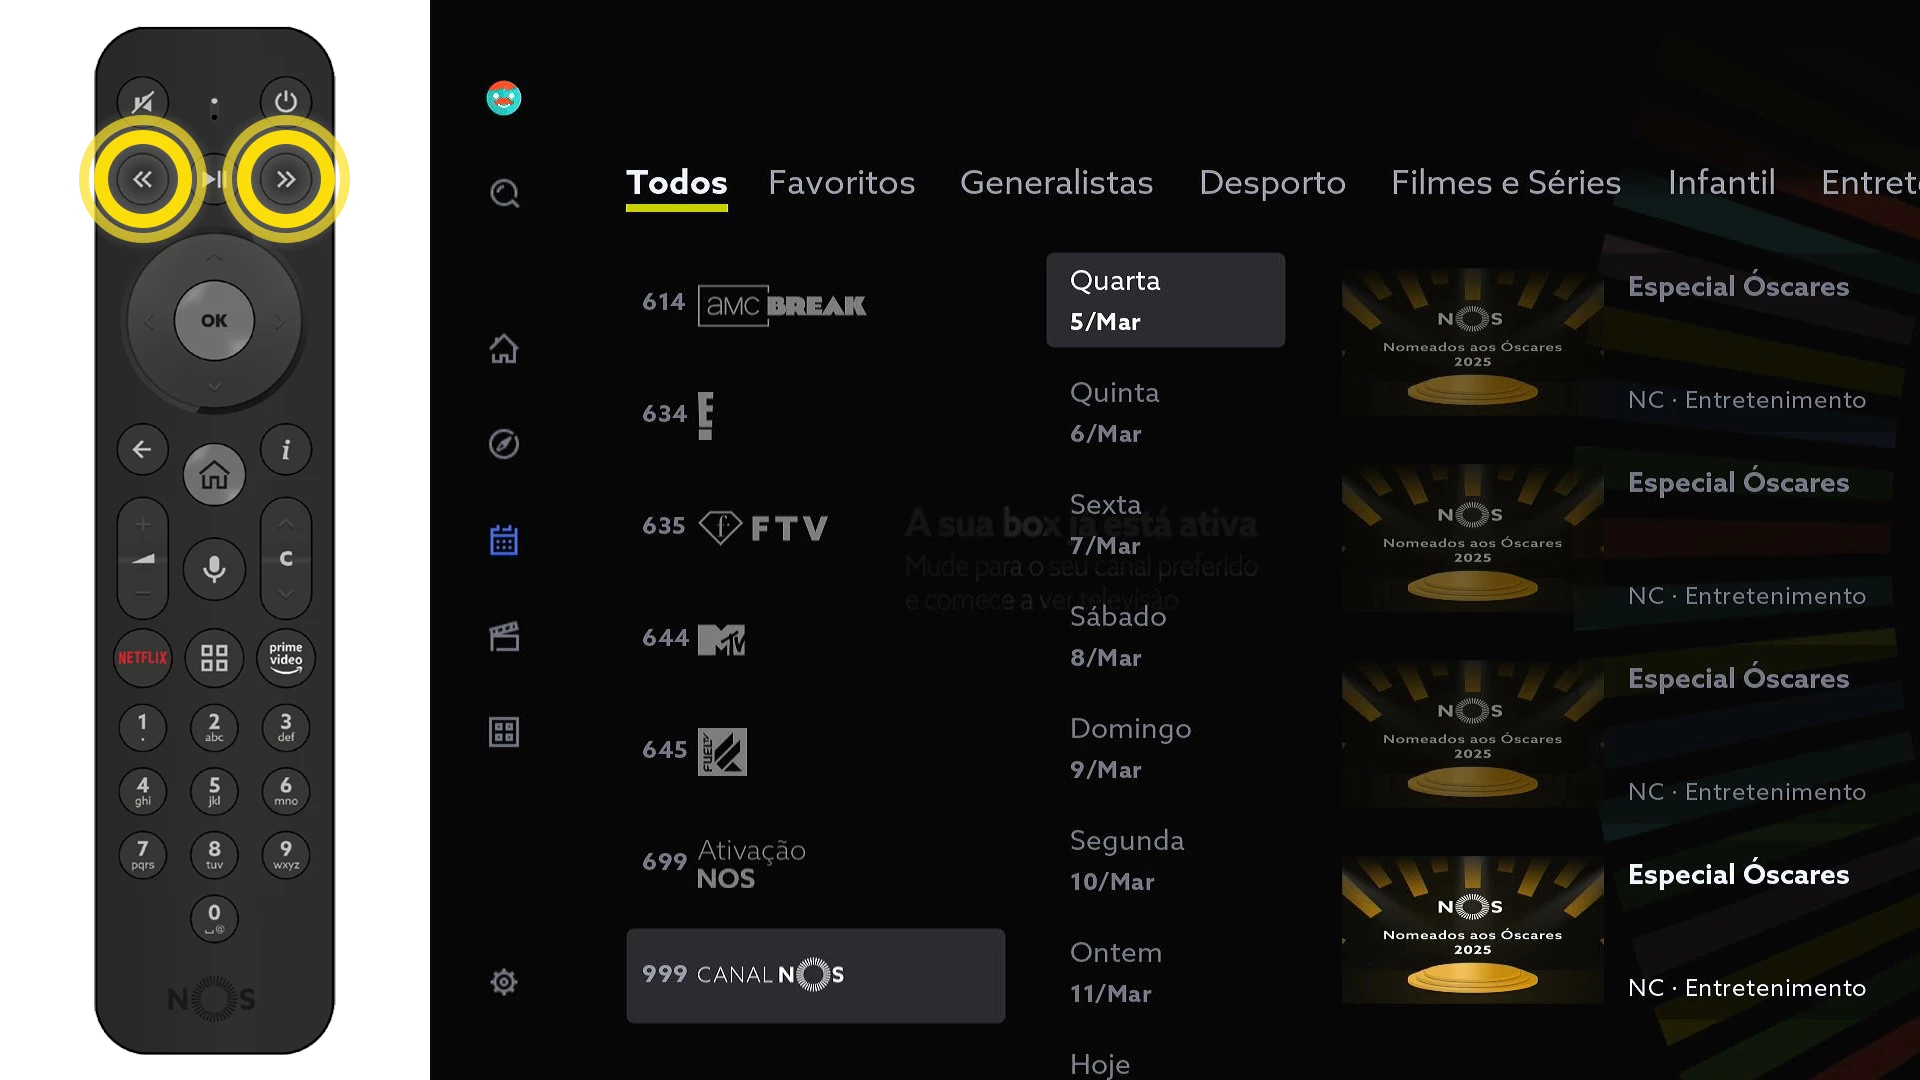Switch to the Favoritos tab
The height and width of the screenshot is (1080, 1920).
pos(841,183)
